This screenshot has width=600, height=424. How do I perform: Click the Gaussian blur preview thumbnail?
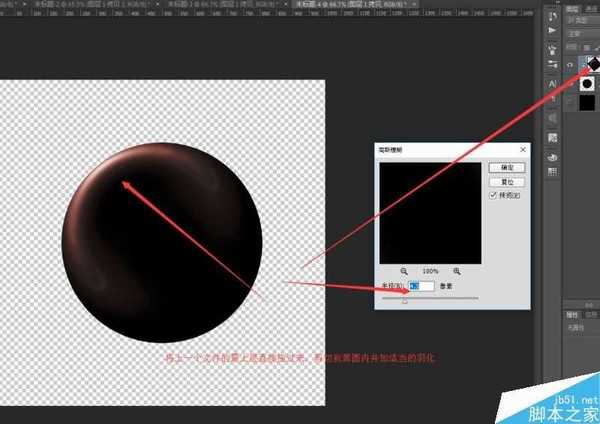[430, 211]
